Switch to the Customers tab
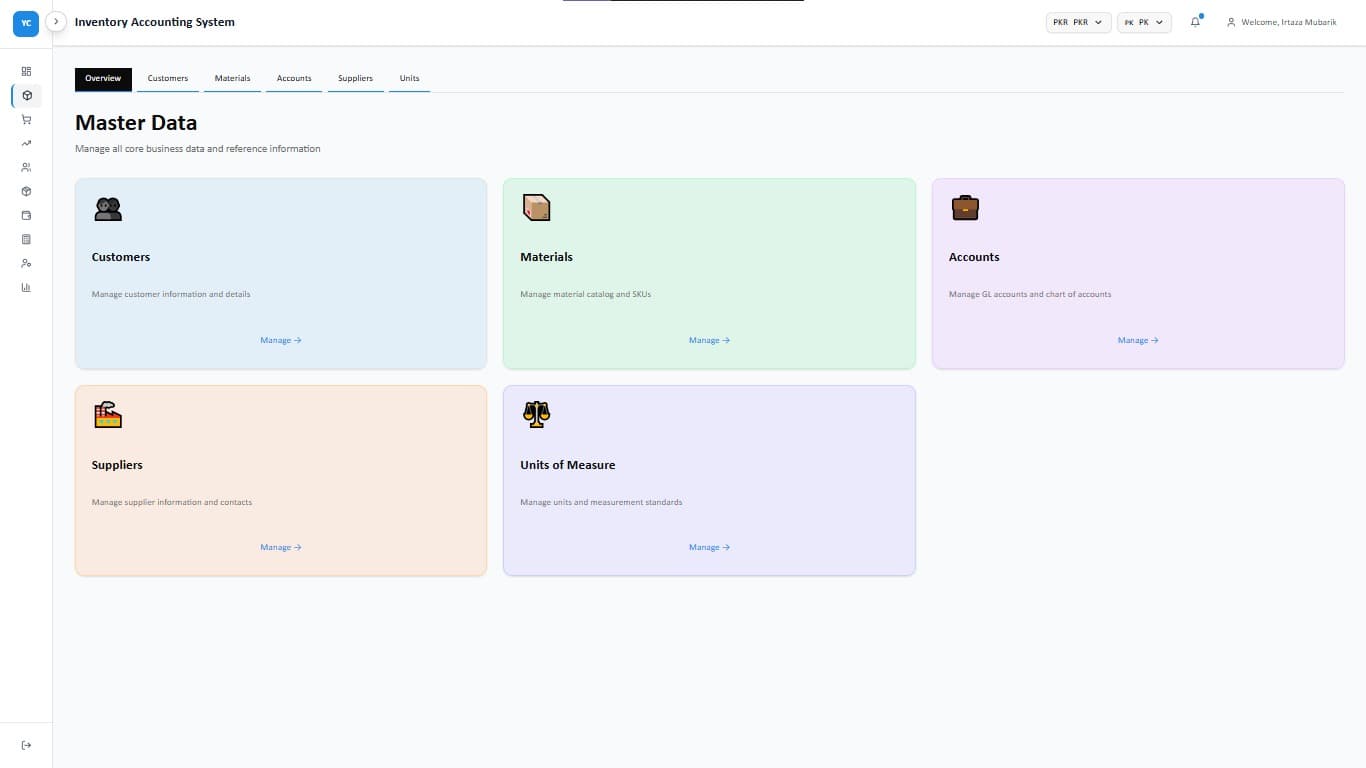The width and height of the screenshot is (1366, 768). click(x=168, y=78)
